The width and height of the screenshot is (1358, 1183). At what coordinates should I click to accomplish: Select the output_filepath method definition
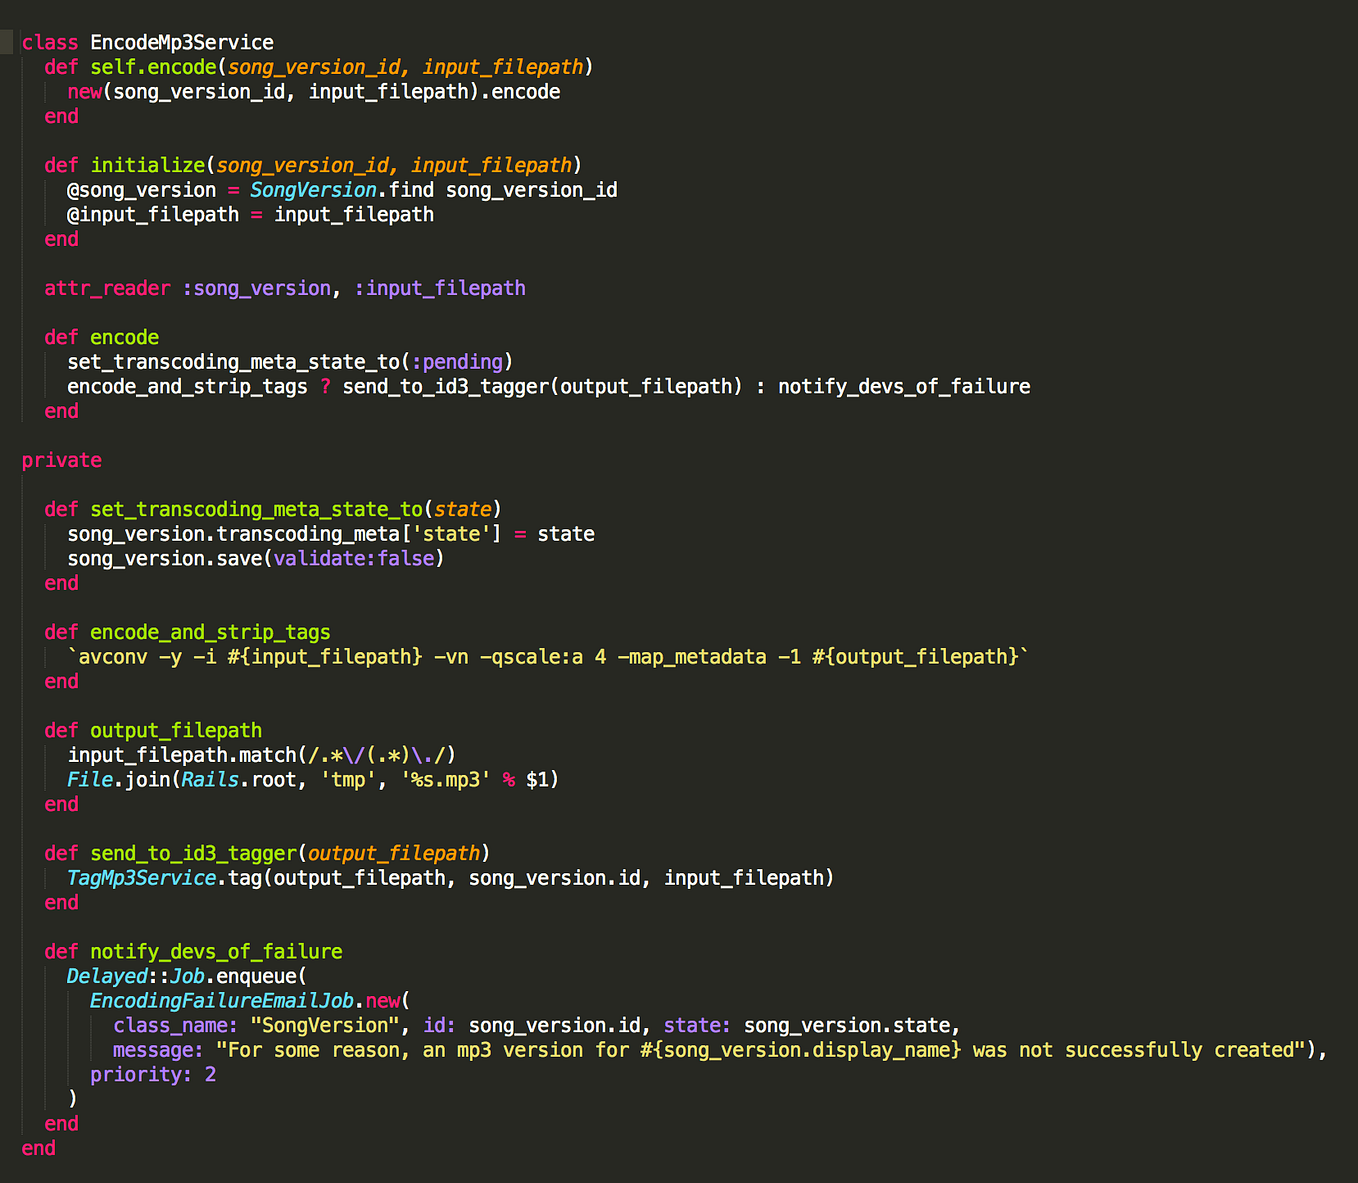point(175,730)
